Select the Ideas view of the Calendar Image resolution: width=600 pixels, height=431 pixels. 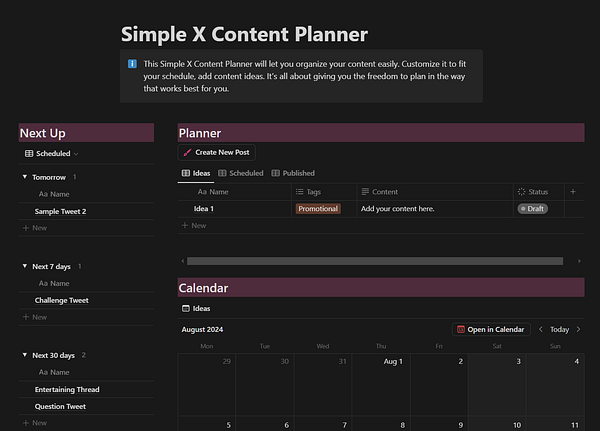pyautogui.click(x=195, y=308)
